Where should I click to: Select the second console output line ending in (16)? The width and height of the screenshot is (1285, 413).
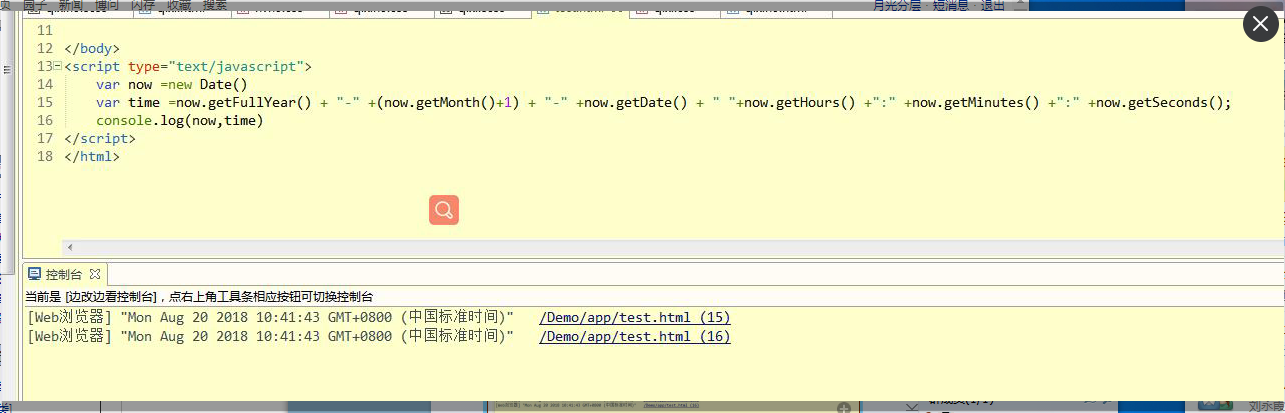click(x=379, y=336)
